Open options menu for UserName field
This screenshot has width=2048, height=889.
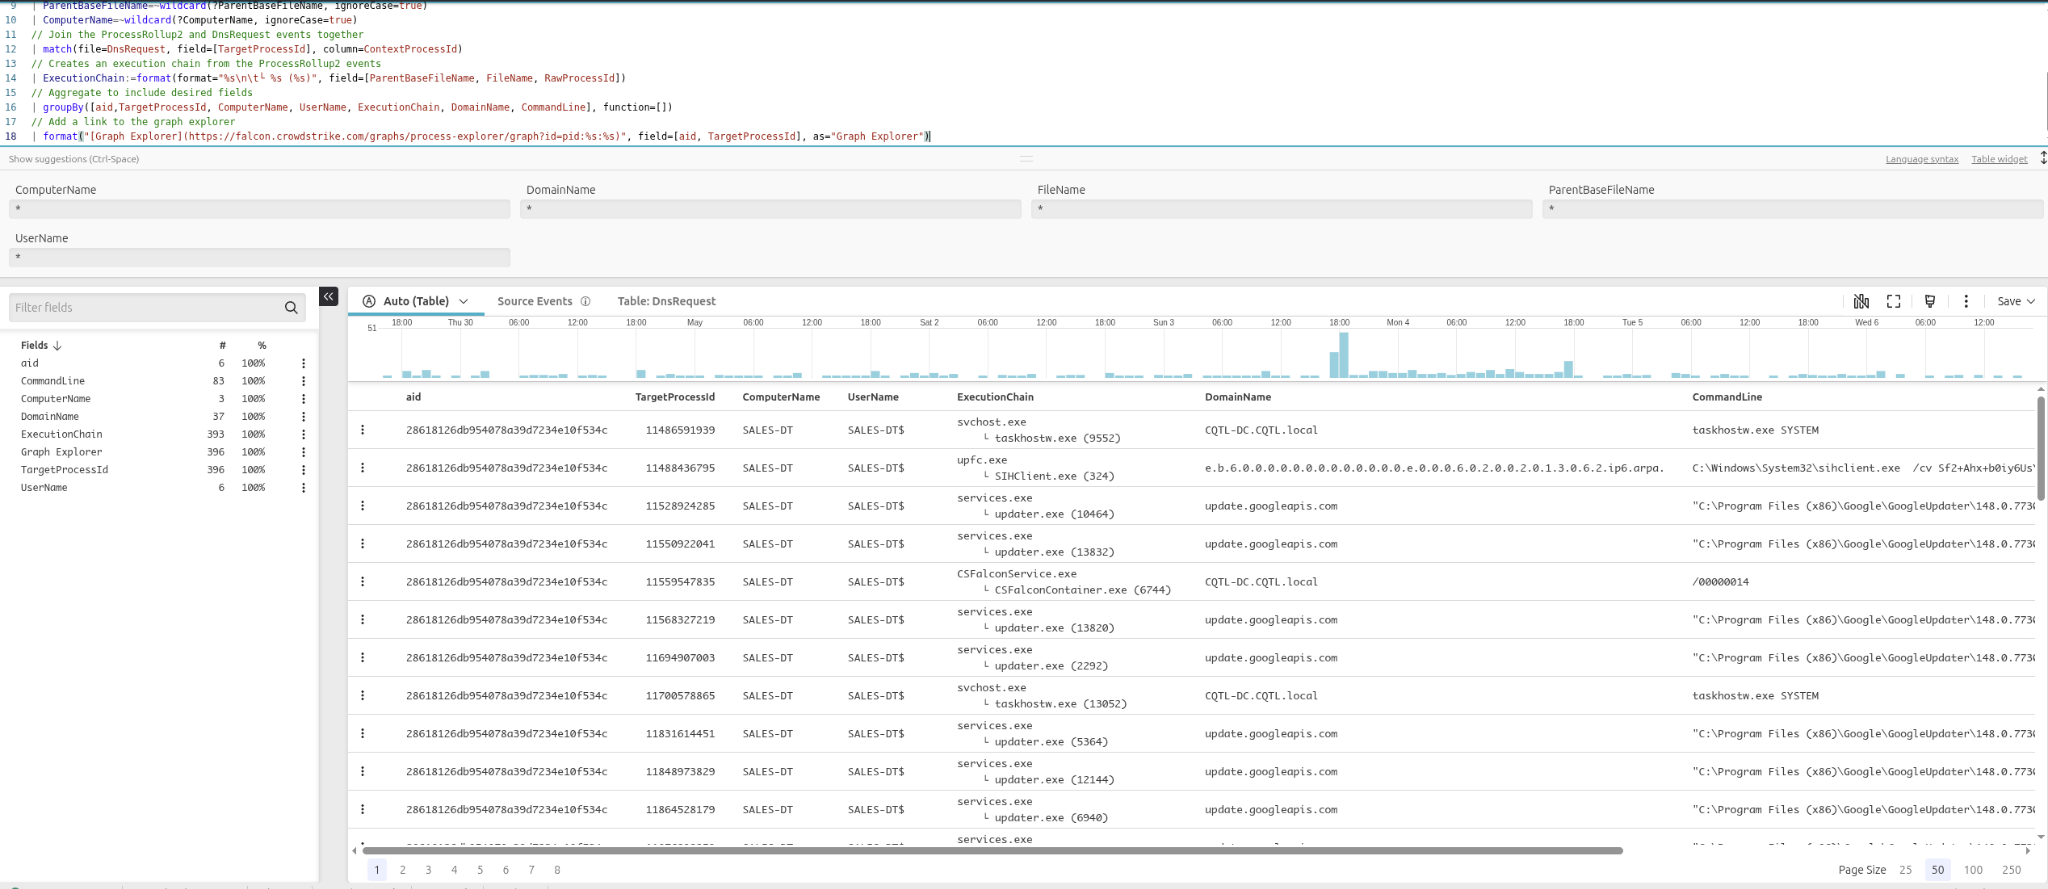click(303, 488)
